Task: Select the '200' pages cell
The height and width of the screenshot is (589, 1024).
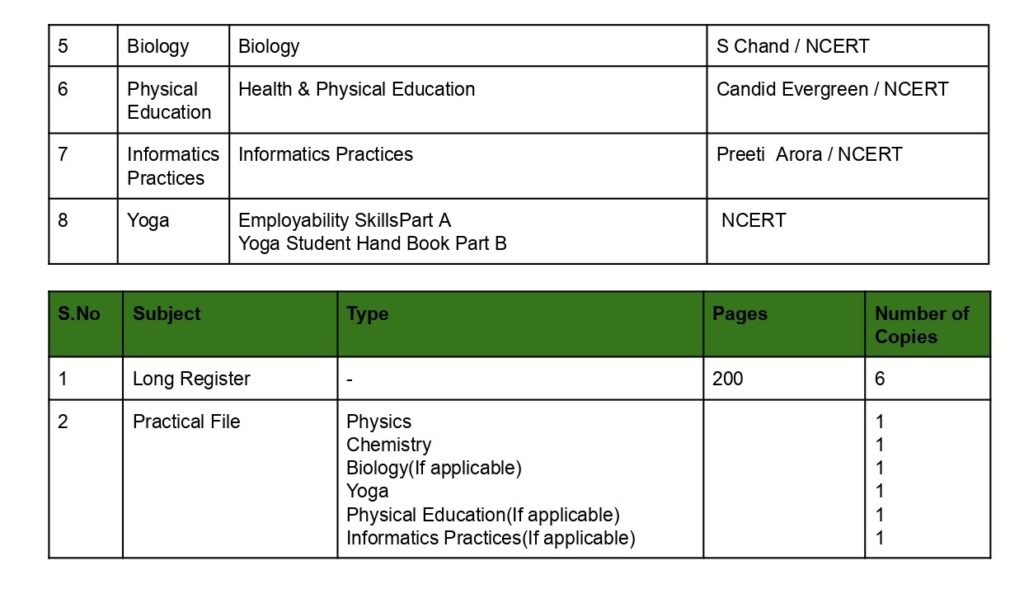Action: tap(727, 379)
